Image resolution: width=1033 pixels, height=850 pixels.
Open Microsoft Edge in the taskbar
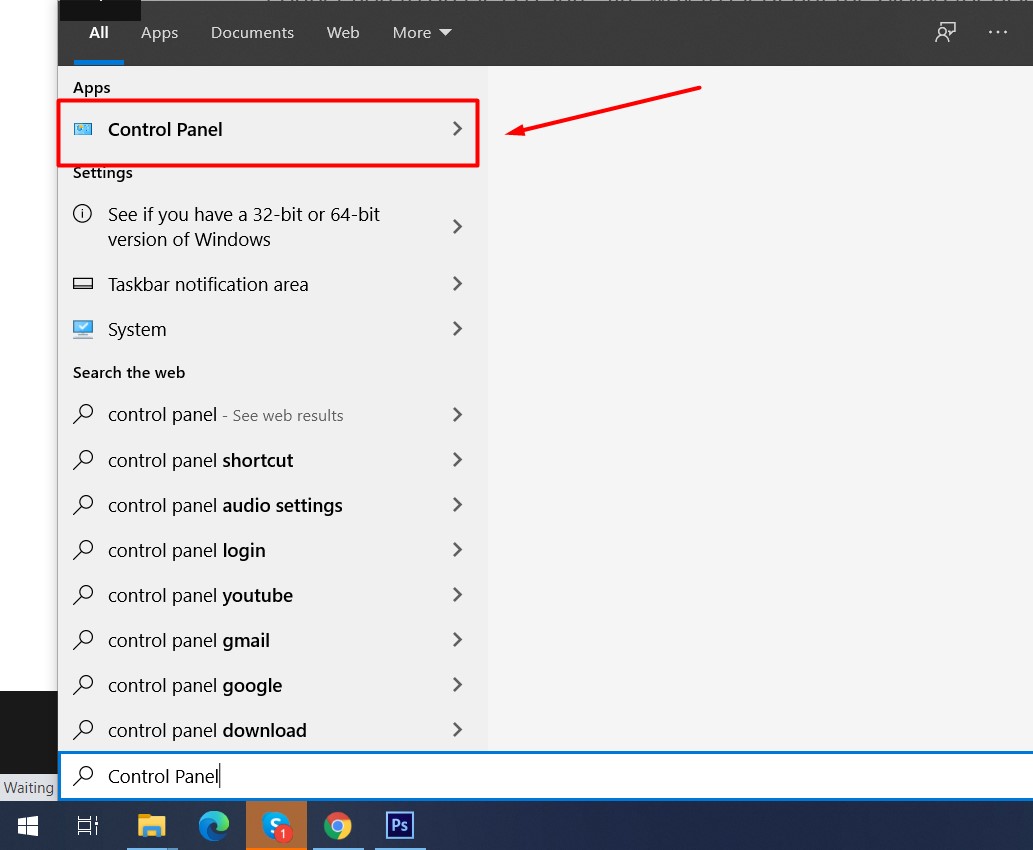pyautogui.click(x=214, y=826)
